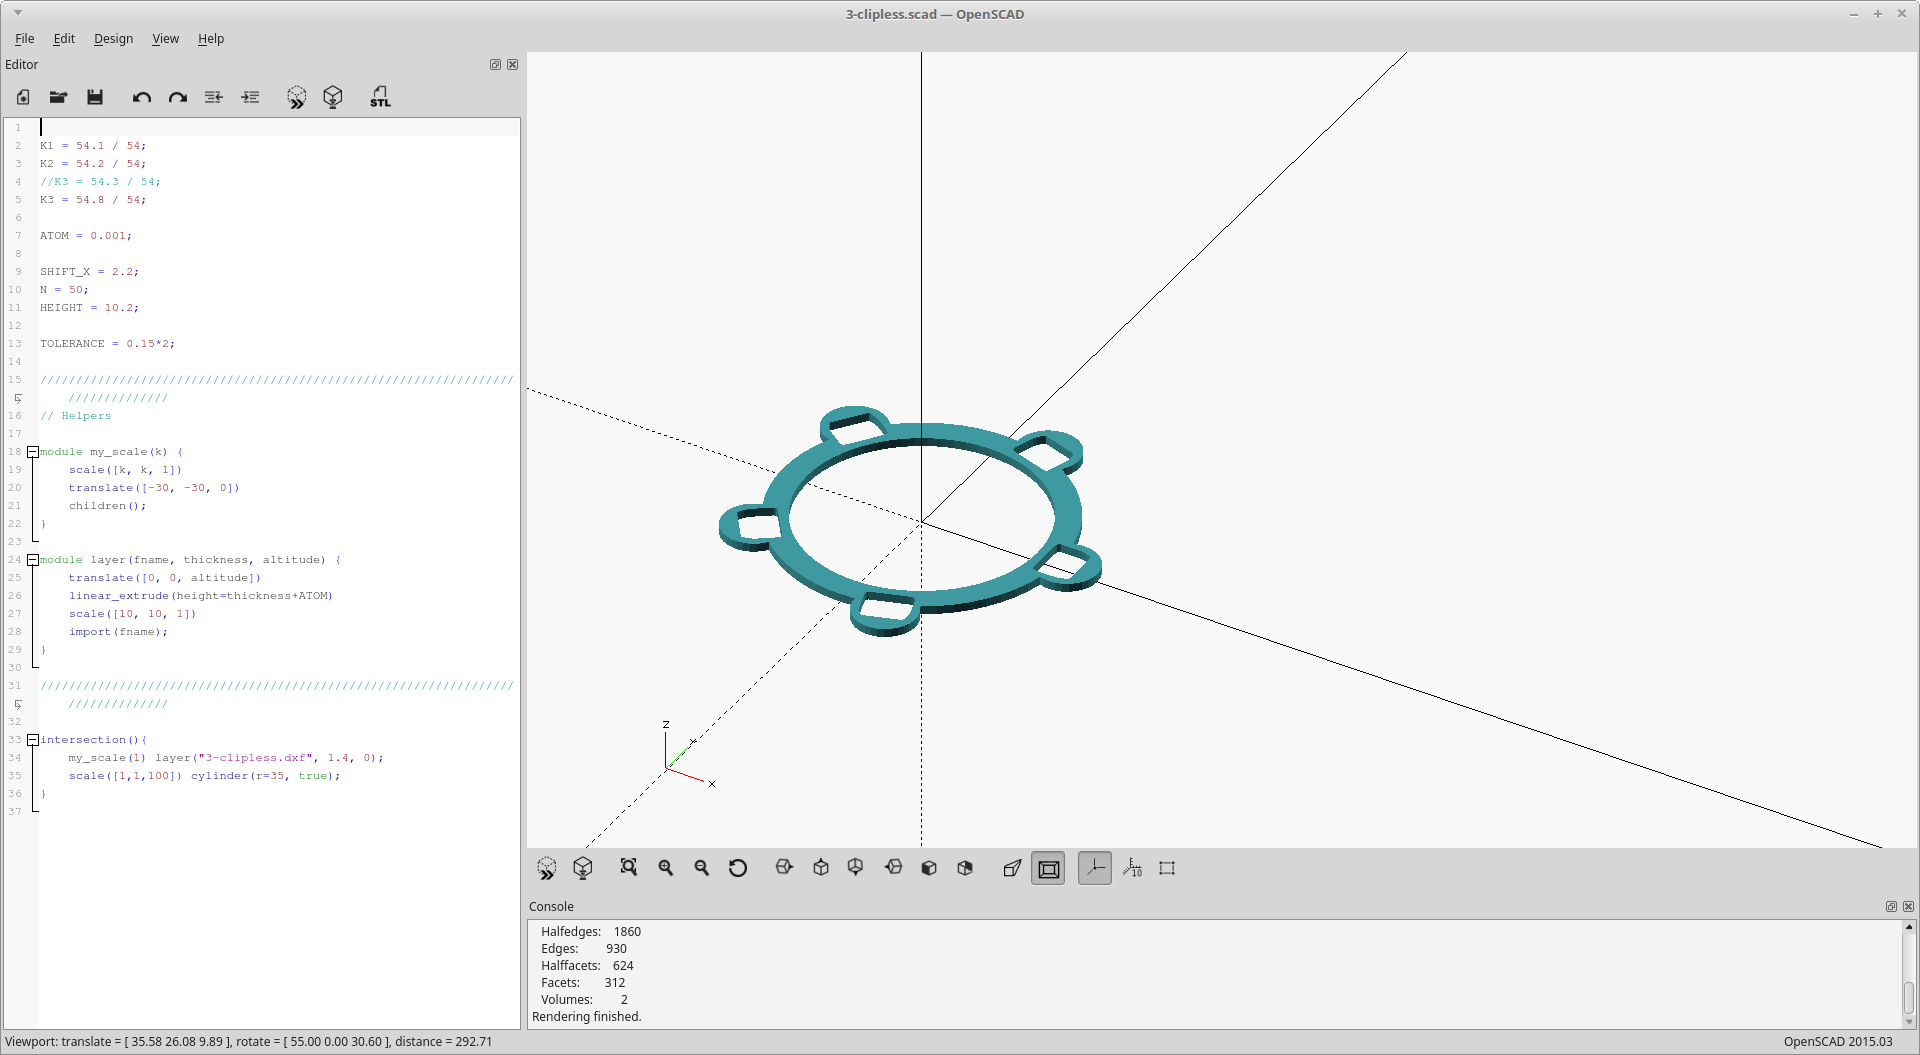Save the file with the floppy icon
Viewport: 1920px width, 1055px height.
95,97
